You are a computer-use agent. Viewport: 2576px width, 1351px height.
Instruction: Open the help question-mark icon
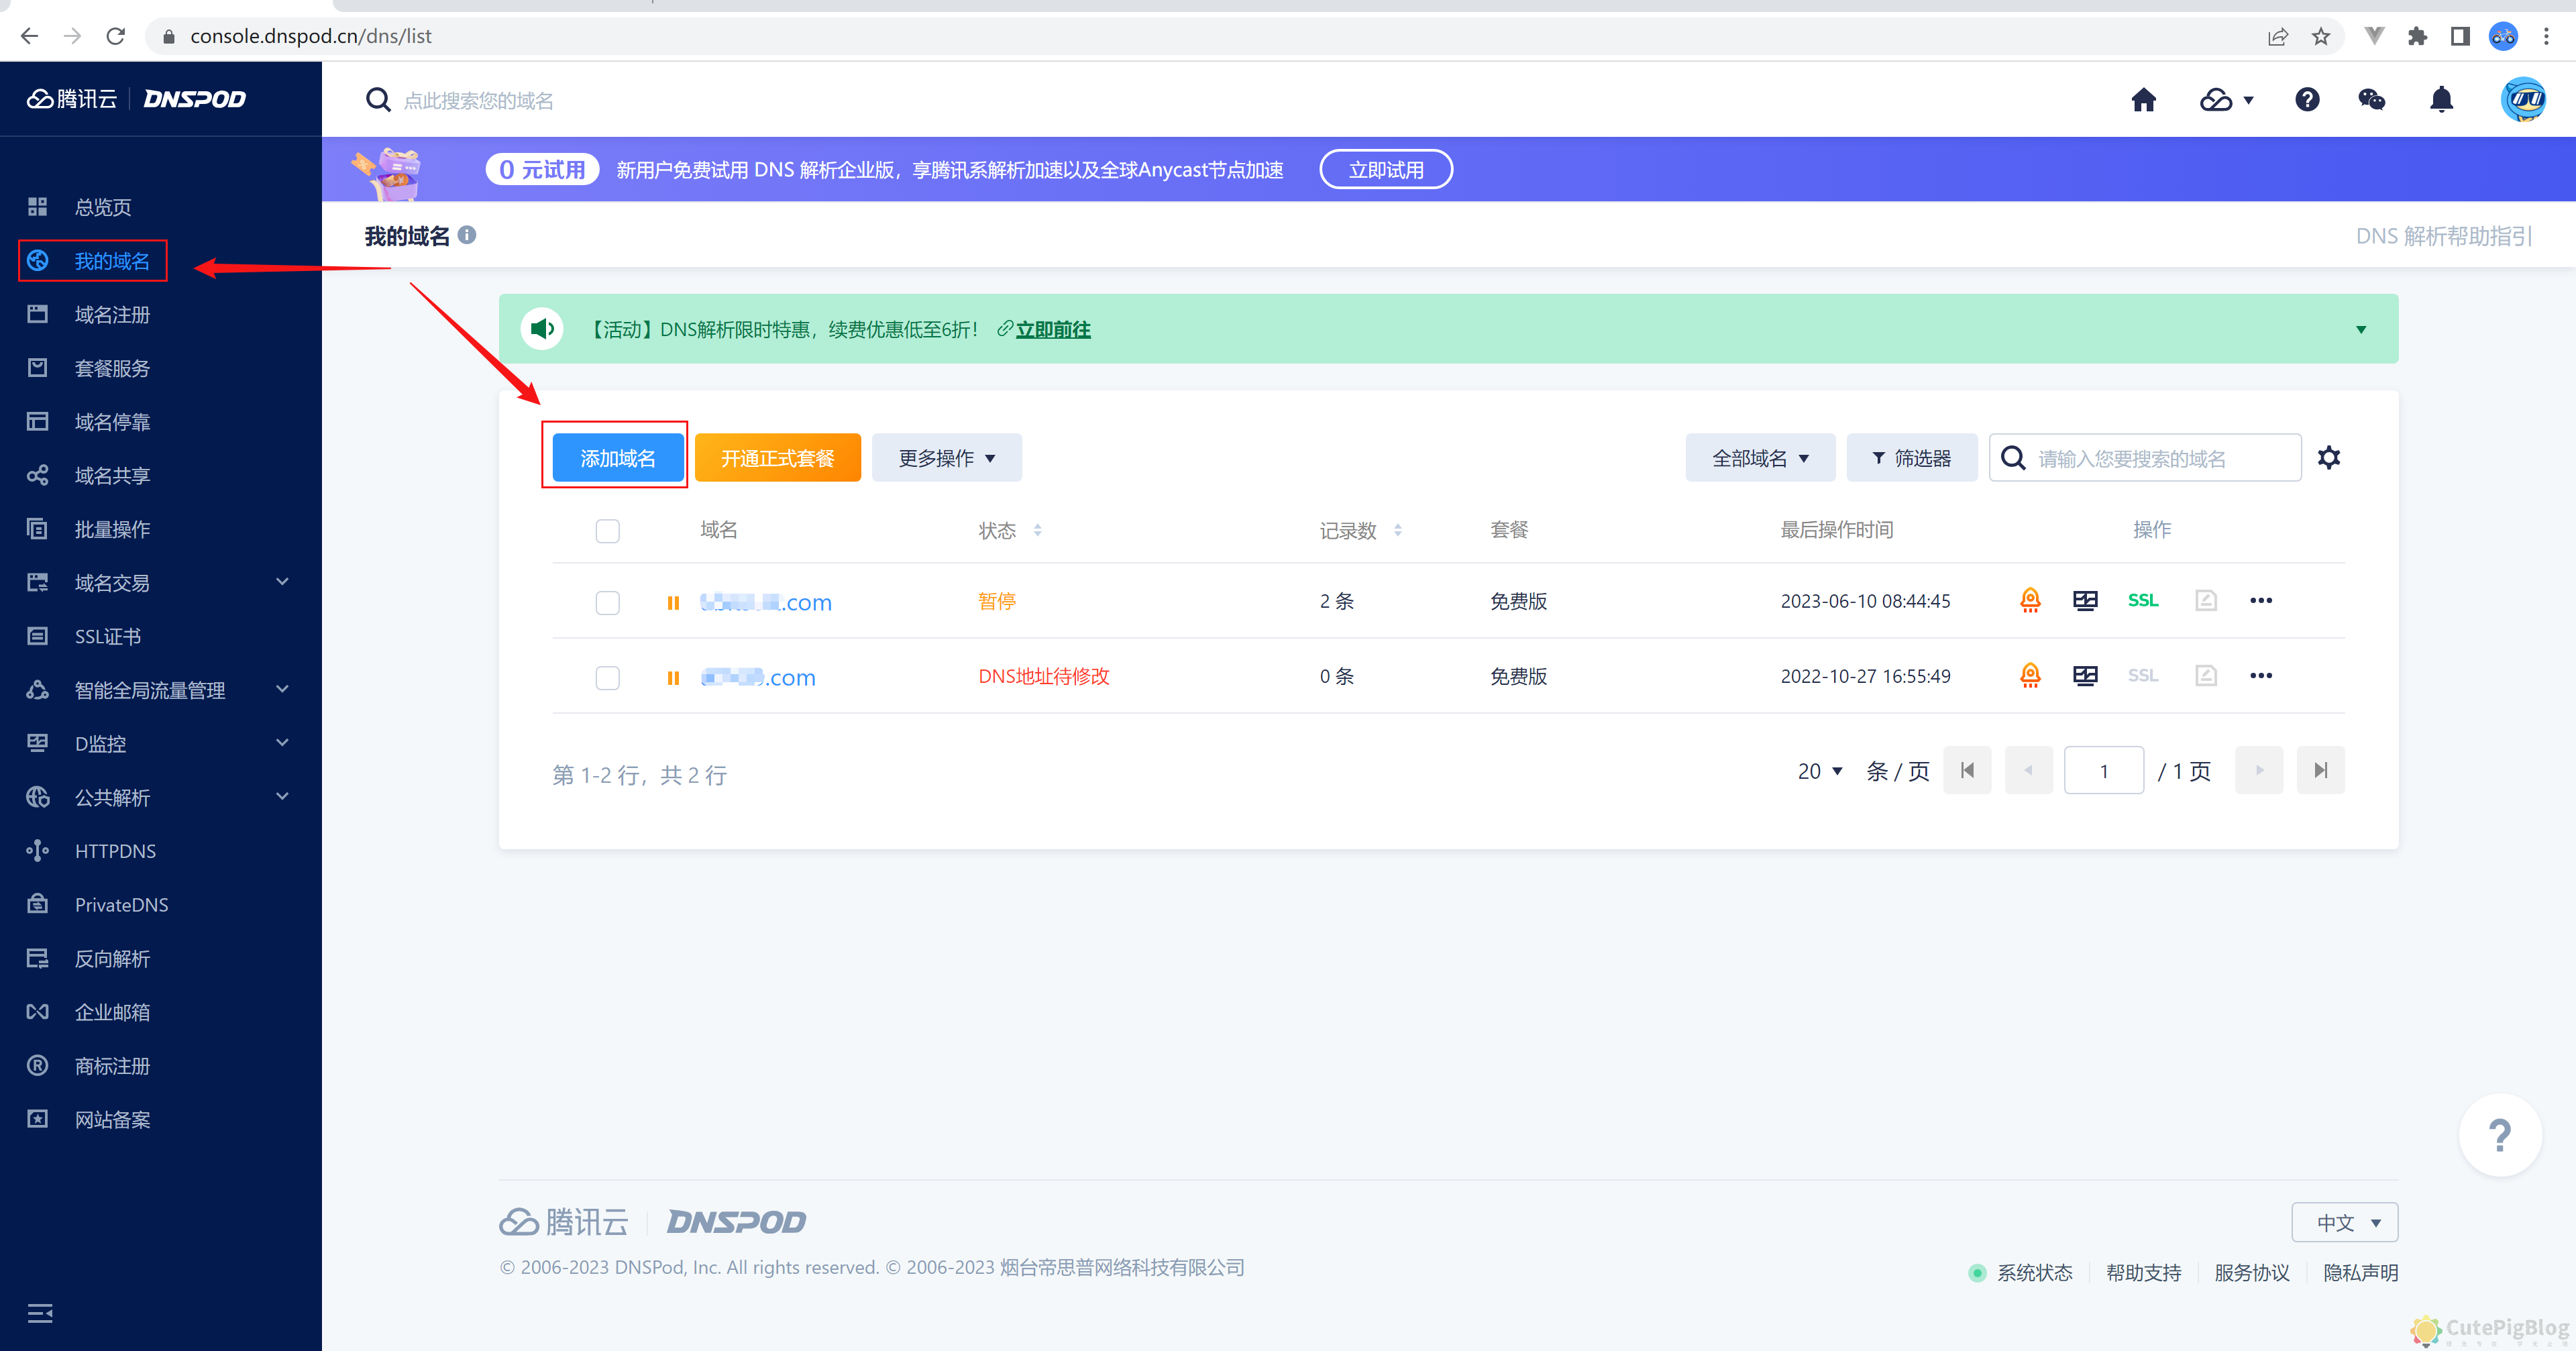pyautogui.click(x=2307, y=99)
